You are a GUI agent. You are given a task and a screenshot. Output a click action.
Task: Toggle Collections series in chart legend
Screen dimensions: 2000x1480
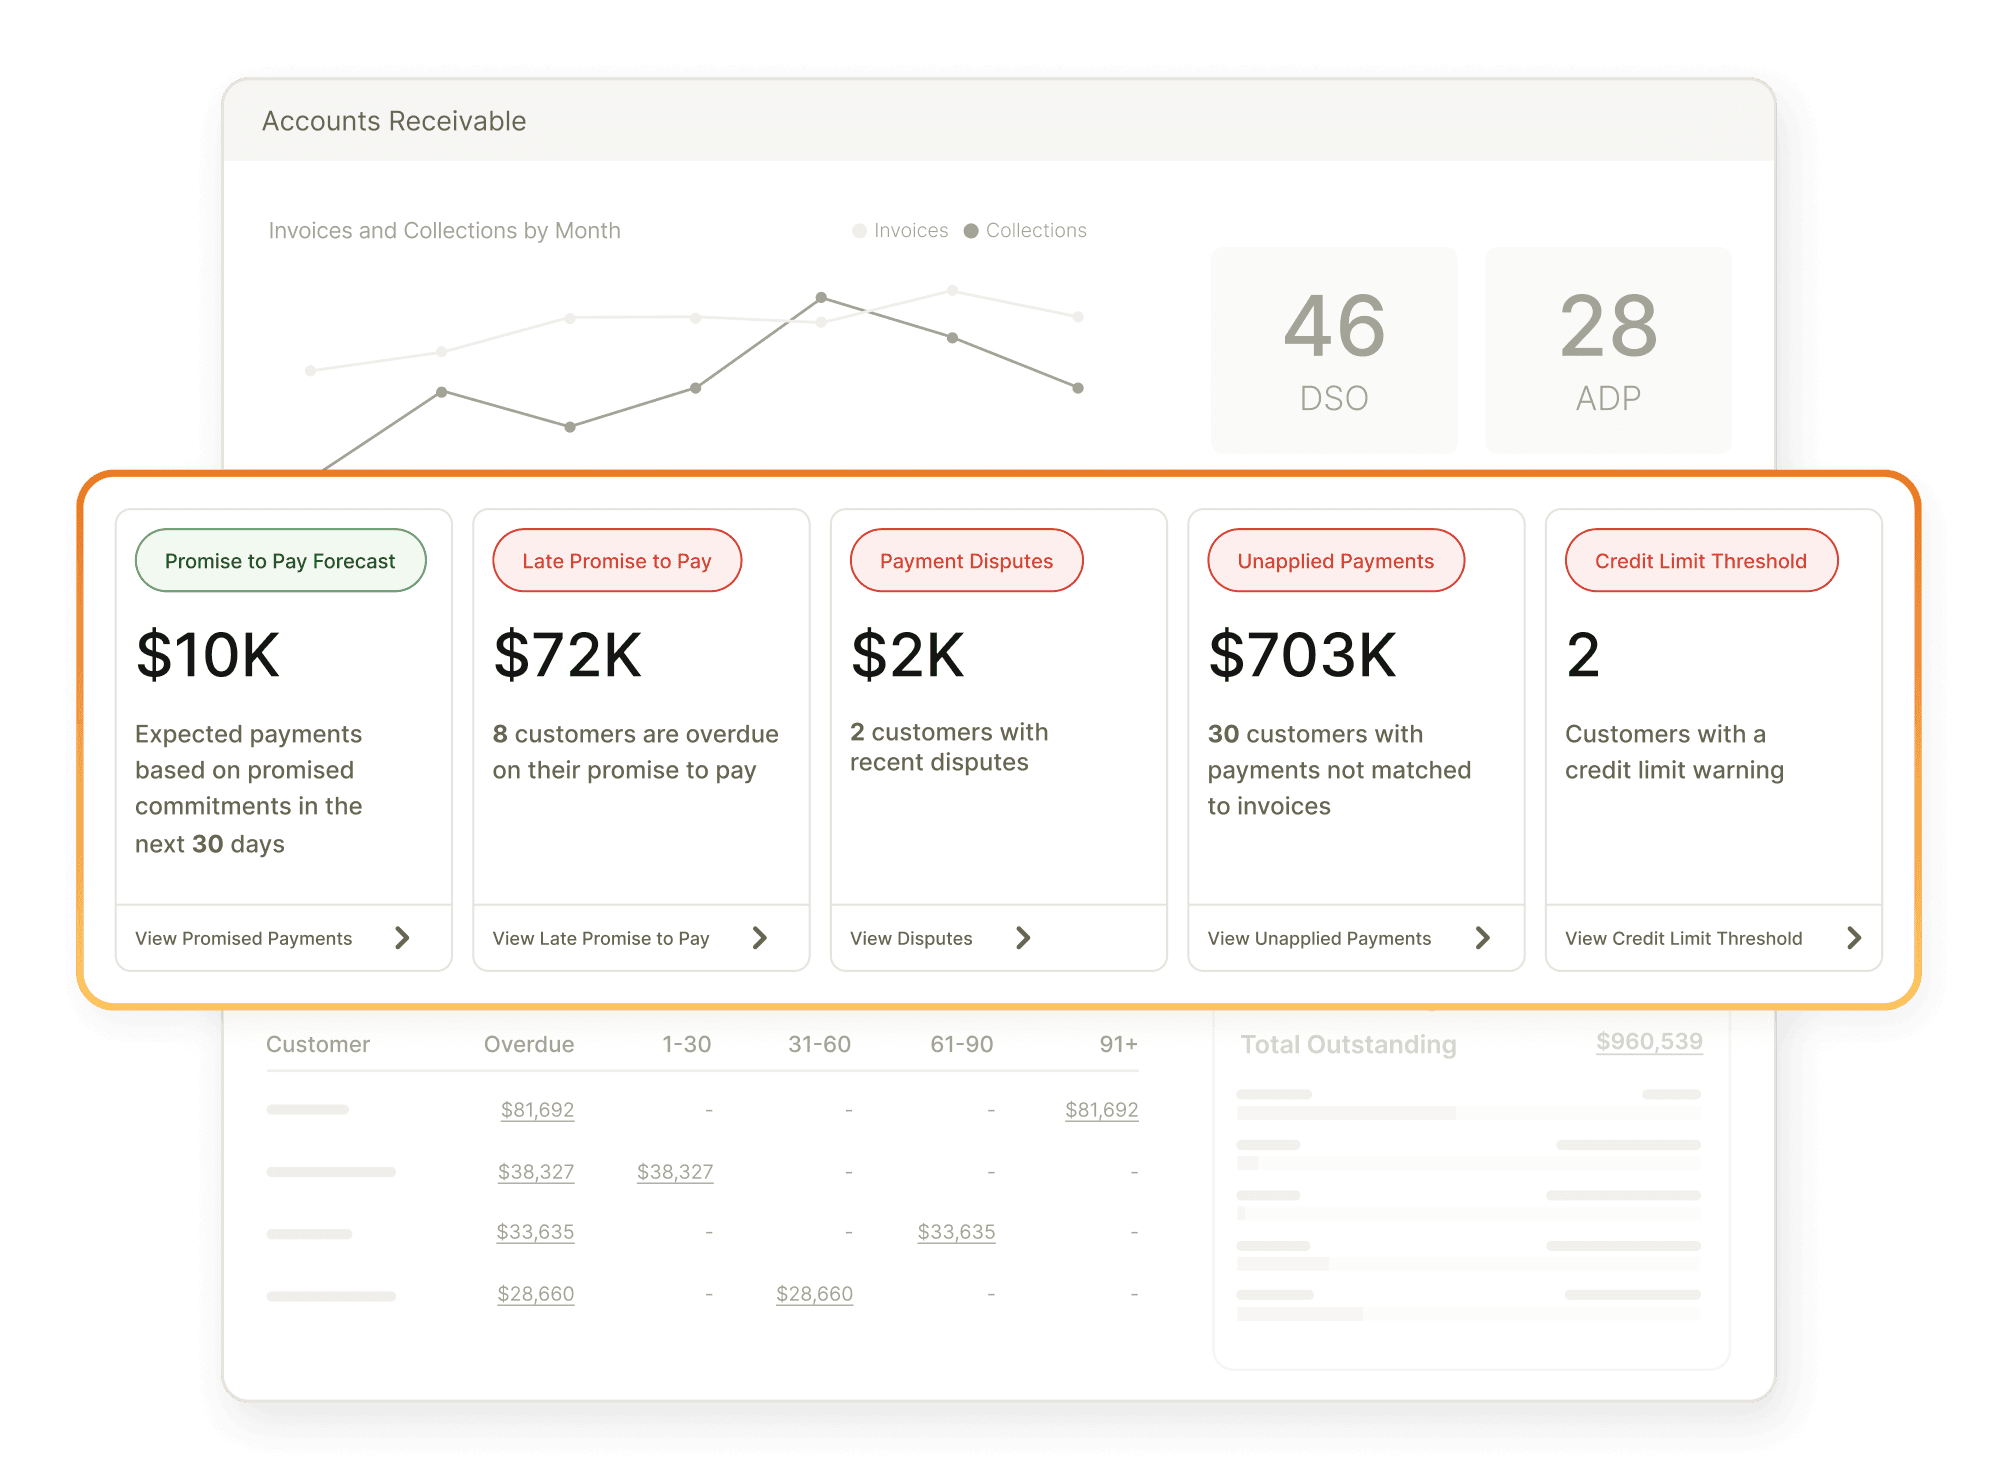point(1025,231)
